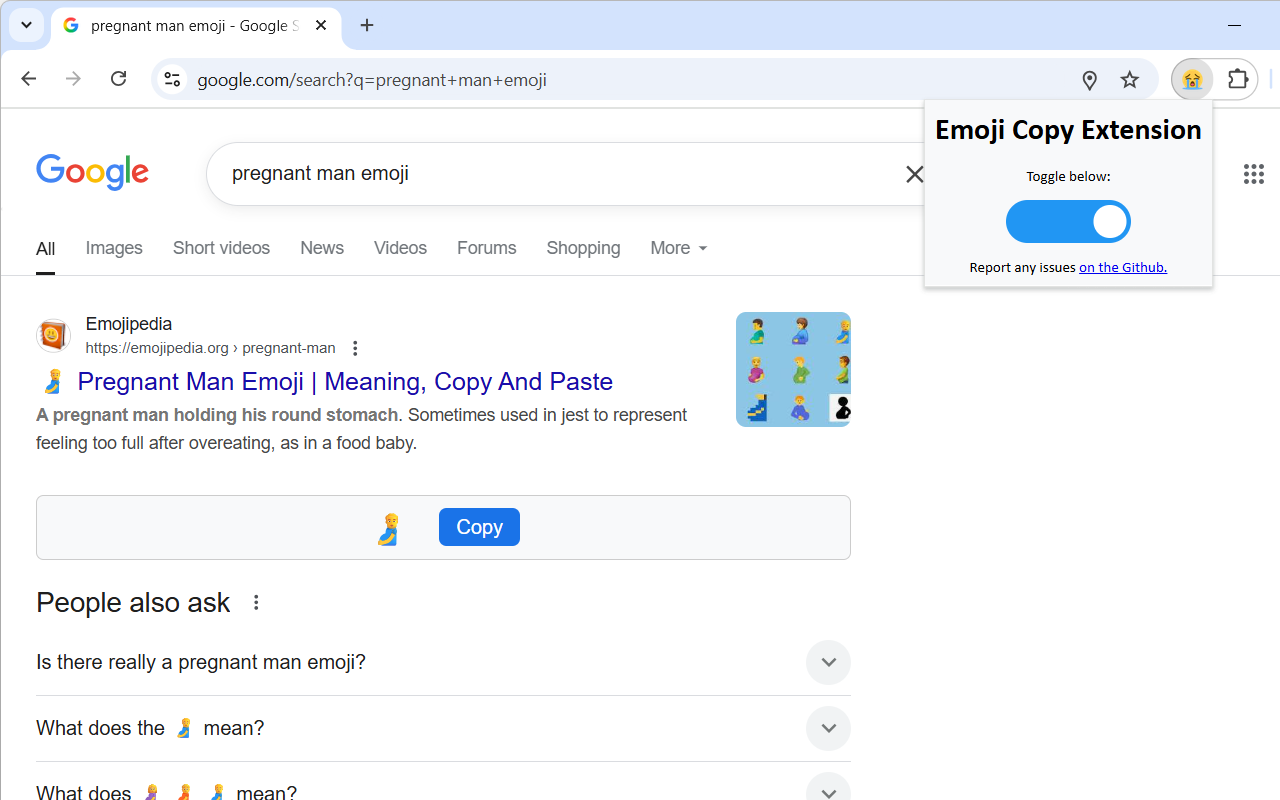This screenshot has height=800, width=1280.
Task: Switch to the Videos tab
Action: [x=400, y=248]
